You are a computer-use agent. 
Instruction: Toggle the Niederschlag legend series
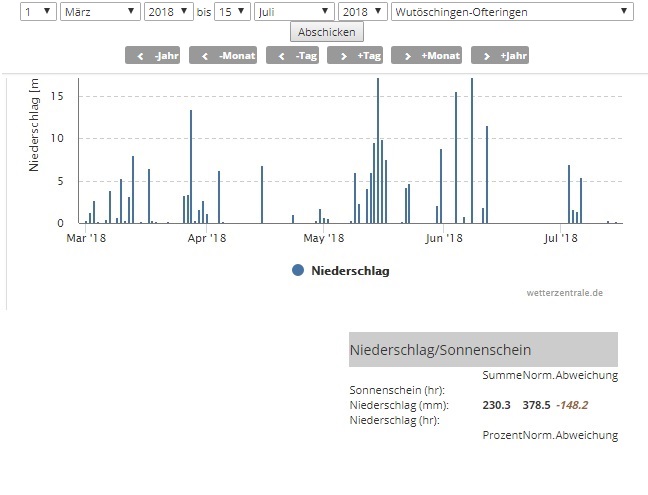350,271
